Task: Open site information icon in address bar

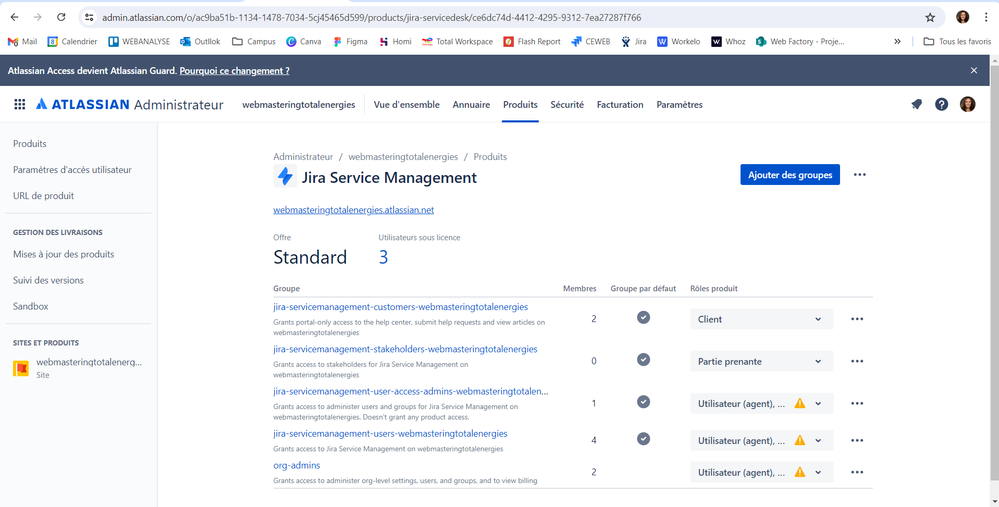Action: pos(89,17)
